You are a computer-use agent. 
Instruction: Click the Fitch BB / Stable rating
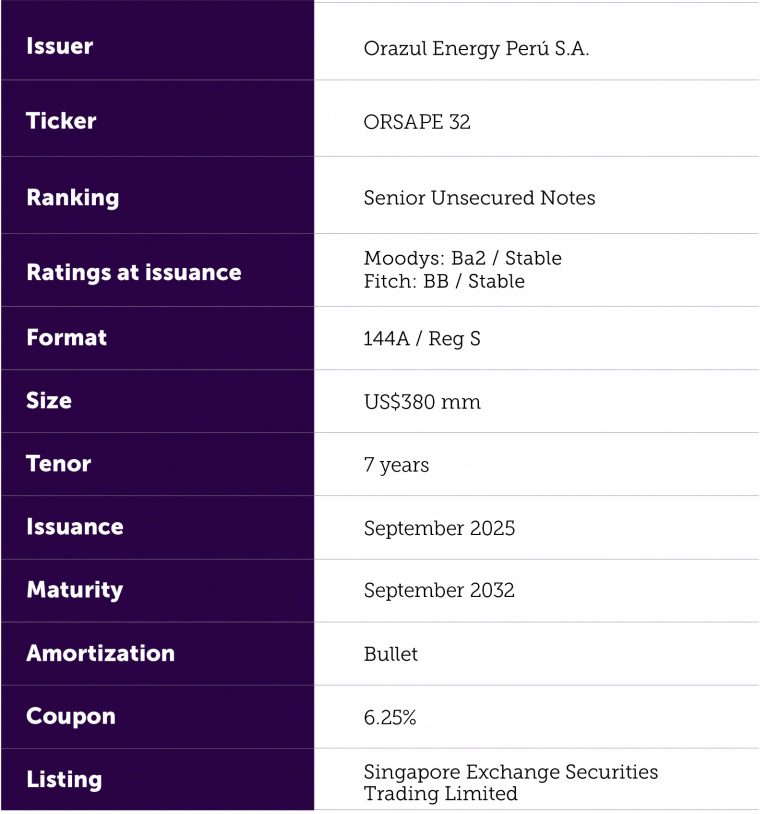click(444, 281)
